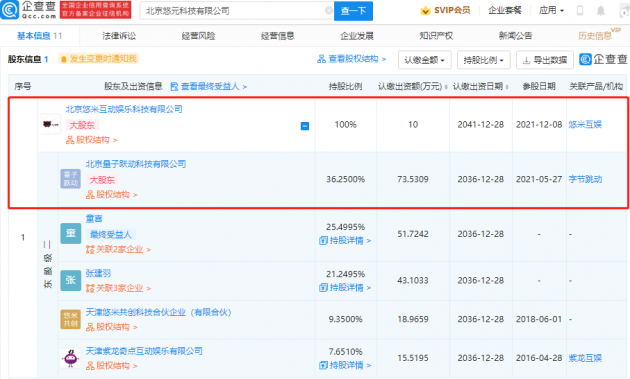Click the 查一下 search button
This screenshot has width=630, height=379.
pos(353,11)
